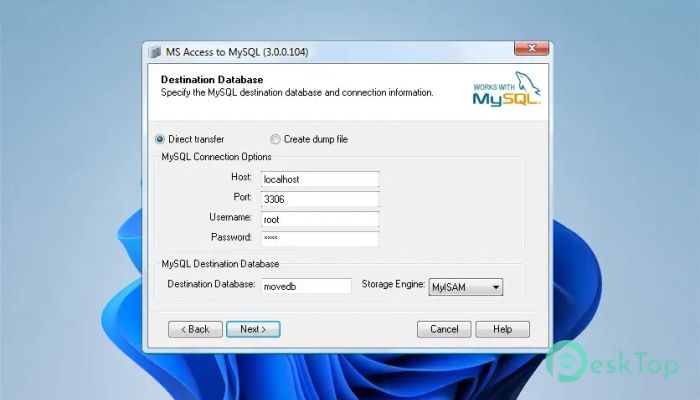Proceed with the Next button

[x=253, y=329]
